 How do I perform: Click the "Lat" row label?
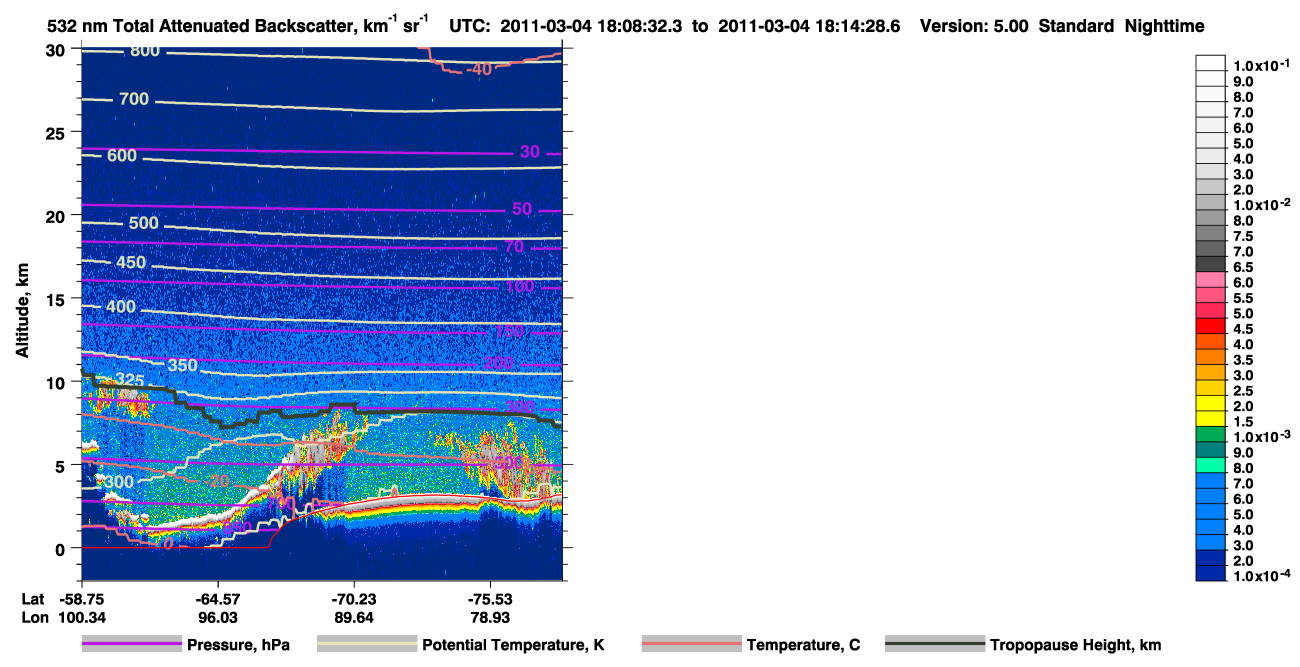(34, 598)
